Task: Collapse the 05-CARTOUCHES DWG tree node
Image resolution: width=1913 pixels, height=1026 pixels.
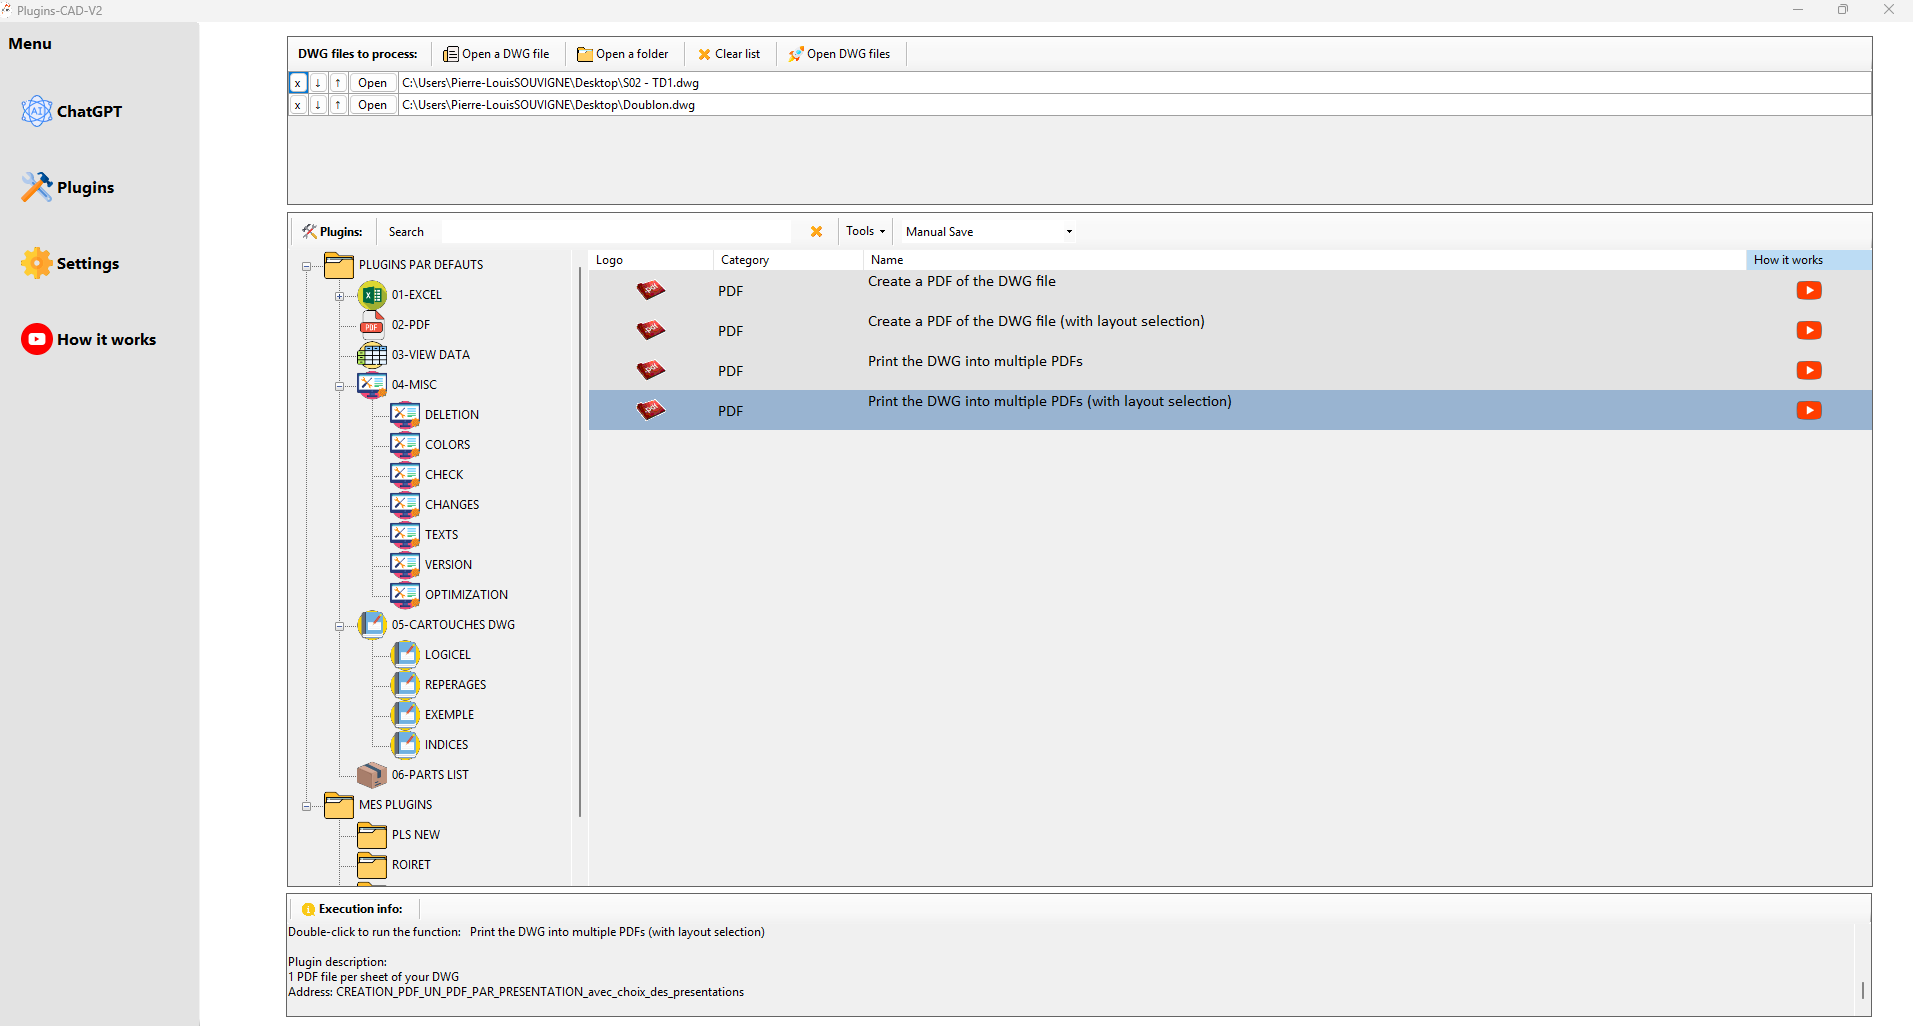Action: click(x=339, y=626)
